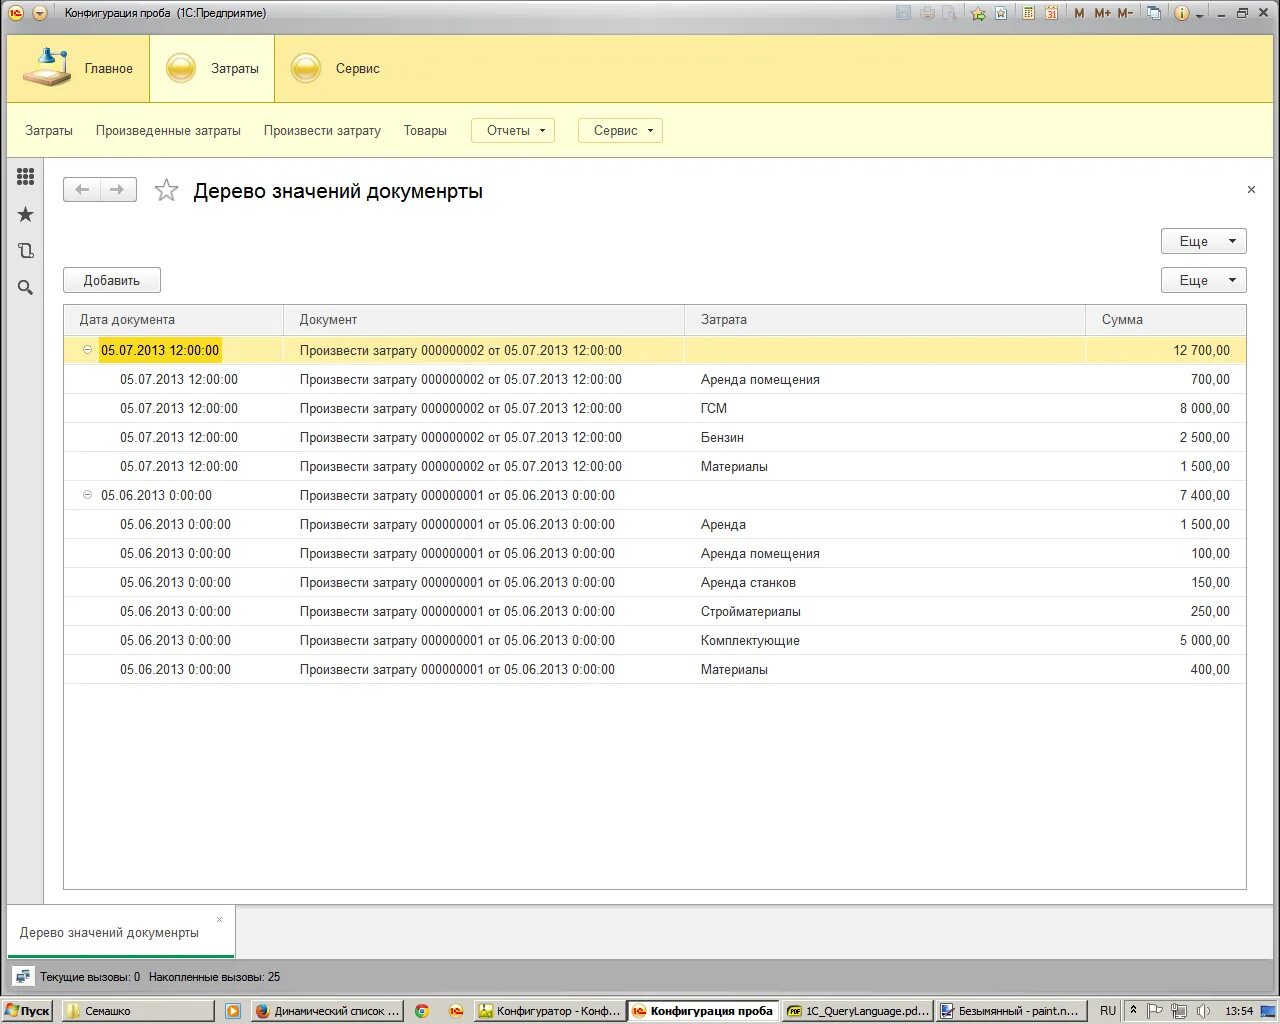Screen dimensions: 1280x1024
Task: Go back with left arrow button
Action: (82, 190)
